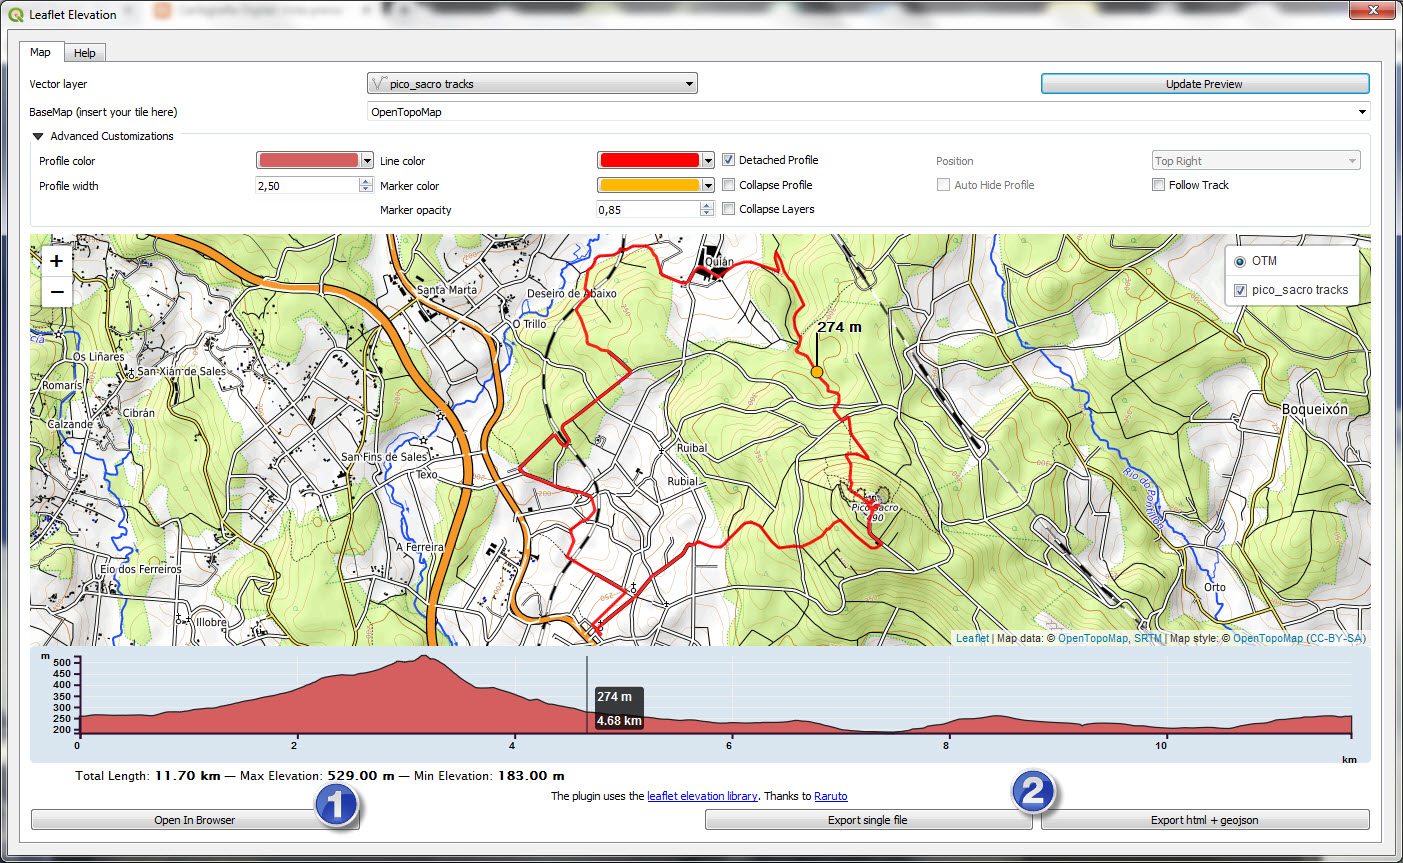Select the OTM base layer radio button
The height and width of the screenshot is (863, 1403).
pos(1240,261)
